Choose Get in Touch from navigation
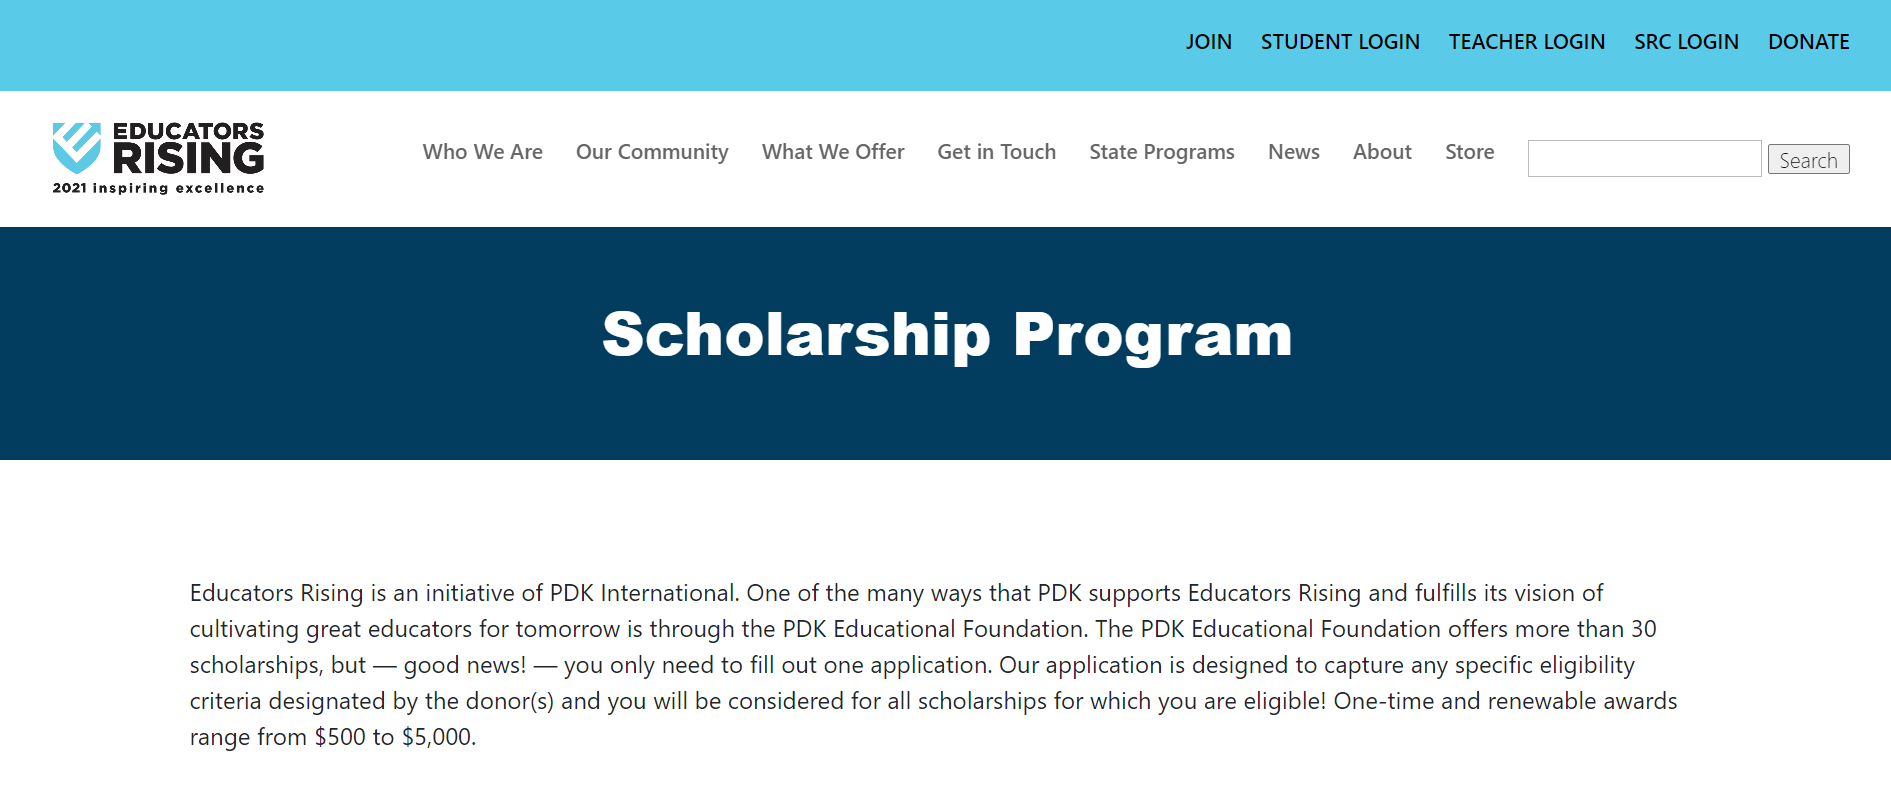 996,152
